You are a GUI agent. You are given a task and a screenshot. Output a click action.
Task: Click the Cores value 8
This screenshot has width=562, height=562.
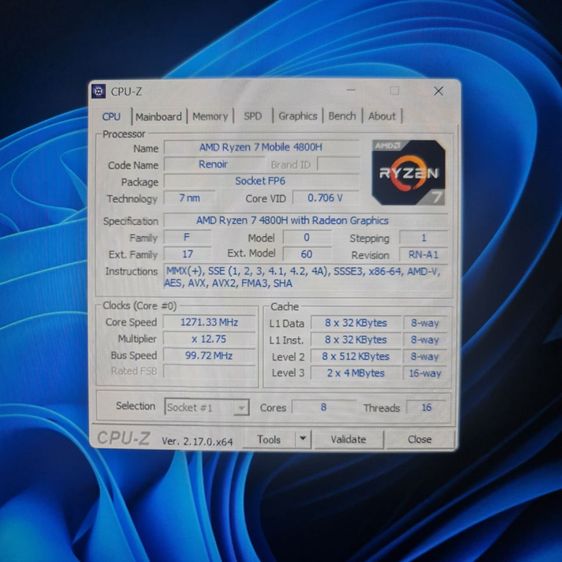click(324, 407)
